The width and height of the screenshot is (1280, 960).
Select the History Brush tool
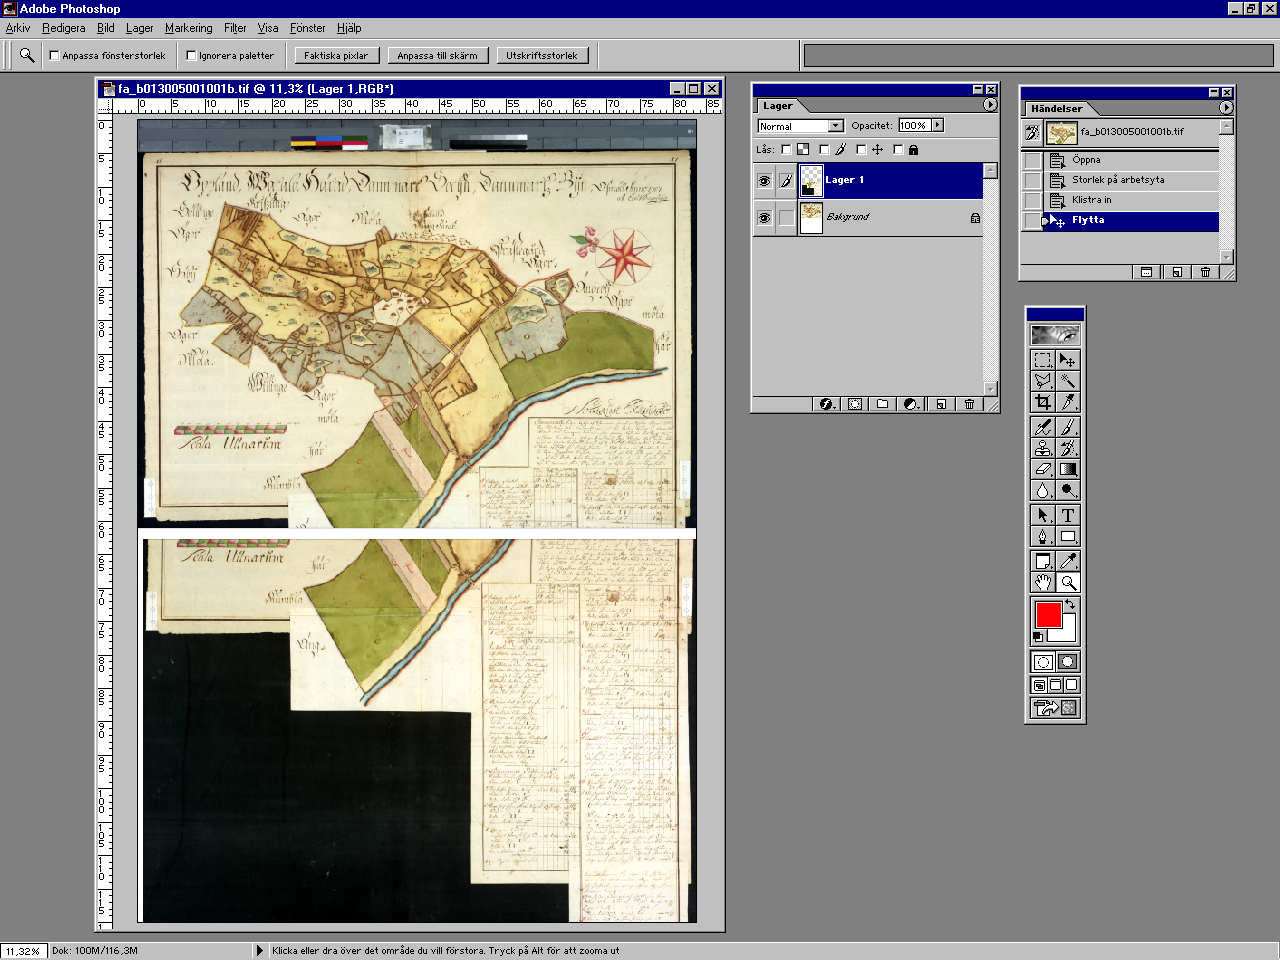pyautogui.click(x=1068, y=448)
